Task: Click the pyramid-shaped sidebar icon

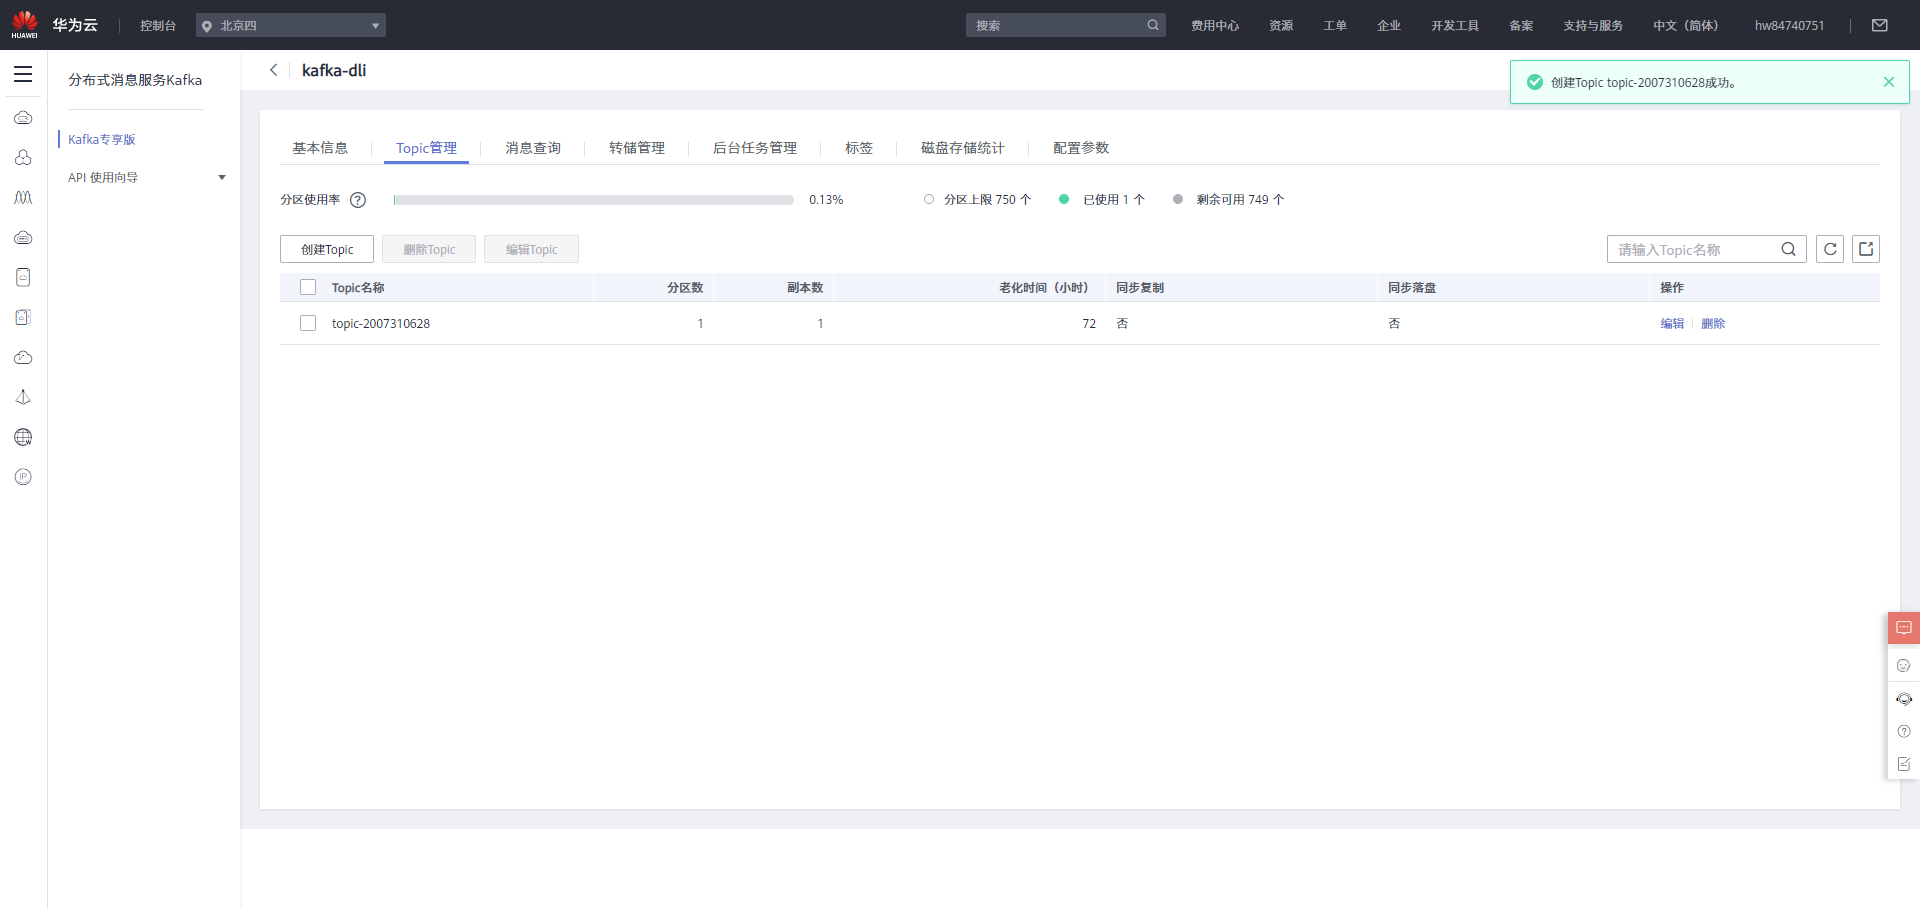Action: [x=23, y=398]
